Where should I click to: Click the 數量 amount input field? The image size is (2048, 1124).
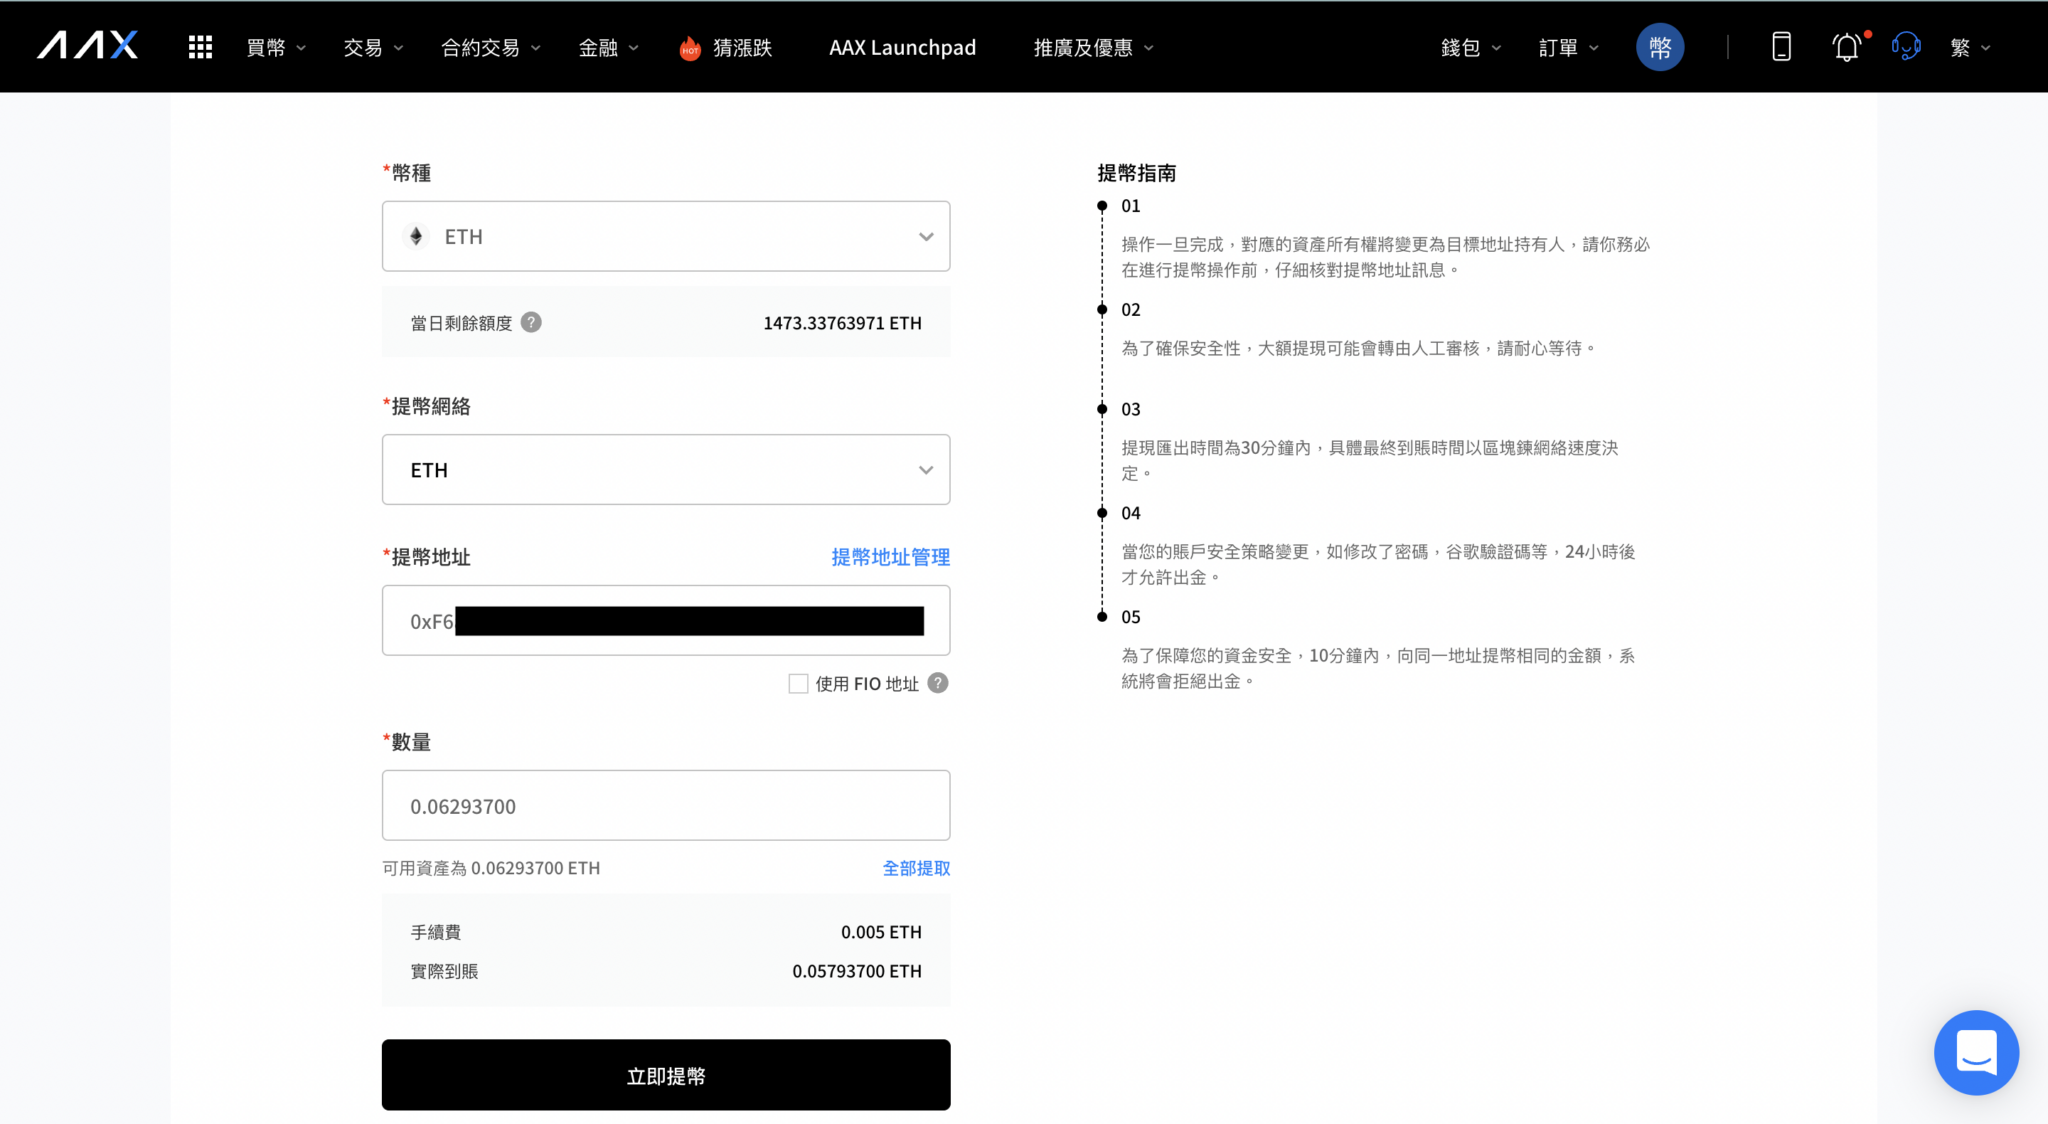[666, 805]
